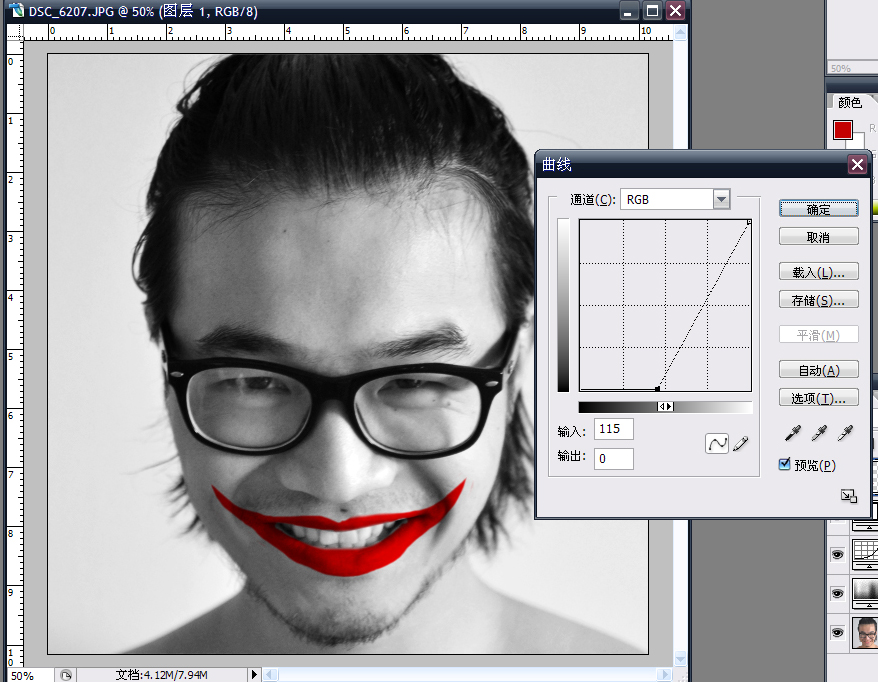Screen dimensions: 878x682
Task: Minimize the DSC_6207.JPG document window
Action: (628, 11)
